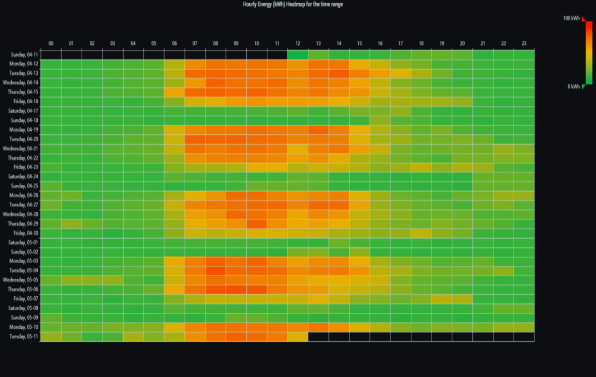Click hour column header '23'
The height and width of the screenshot is (377, 596).
coord(524,44)
